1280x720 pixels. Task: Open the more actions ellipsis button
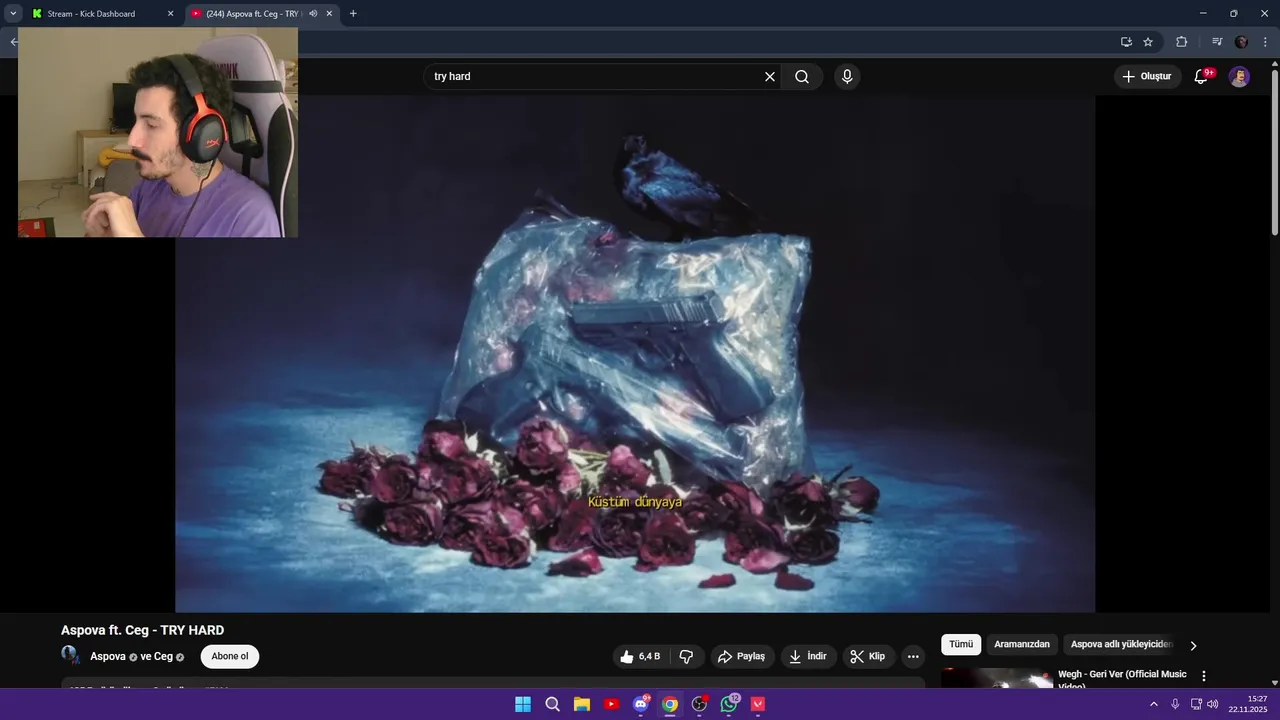[x=913, y=657]
